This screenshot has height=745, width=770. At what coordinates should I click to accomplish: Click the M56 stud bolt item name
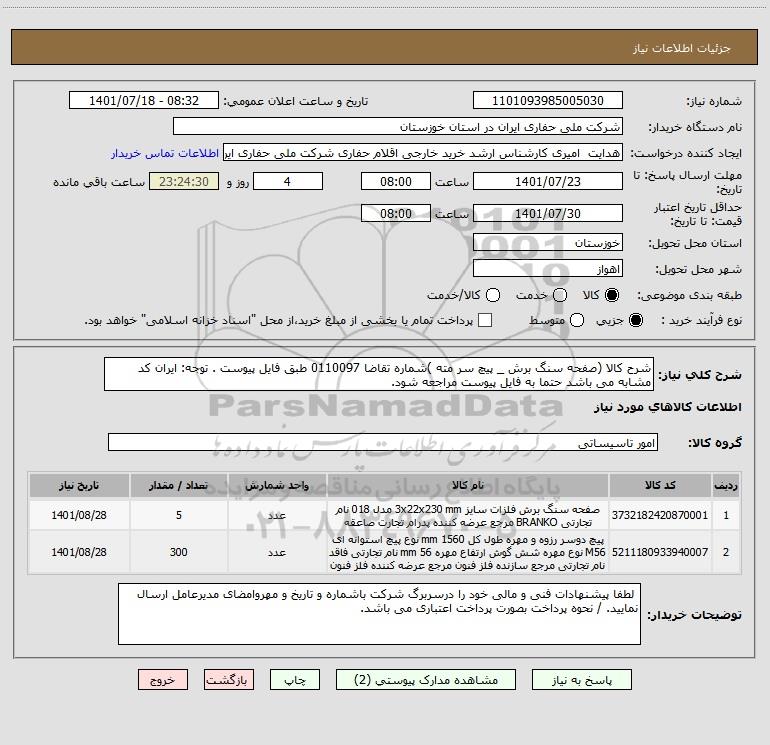(x=467, y=552)
